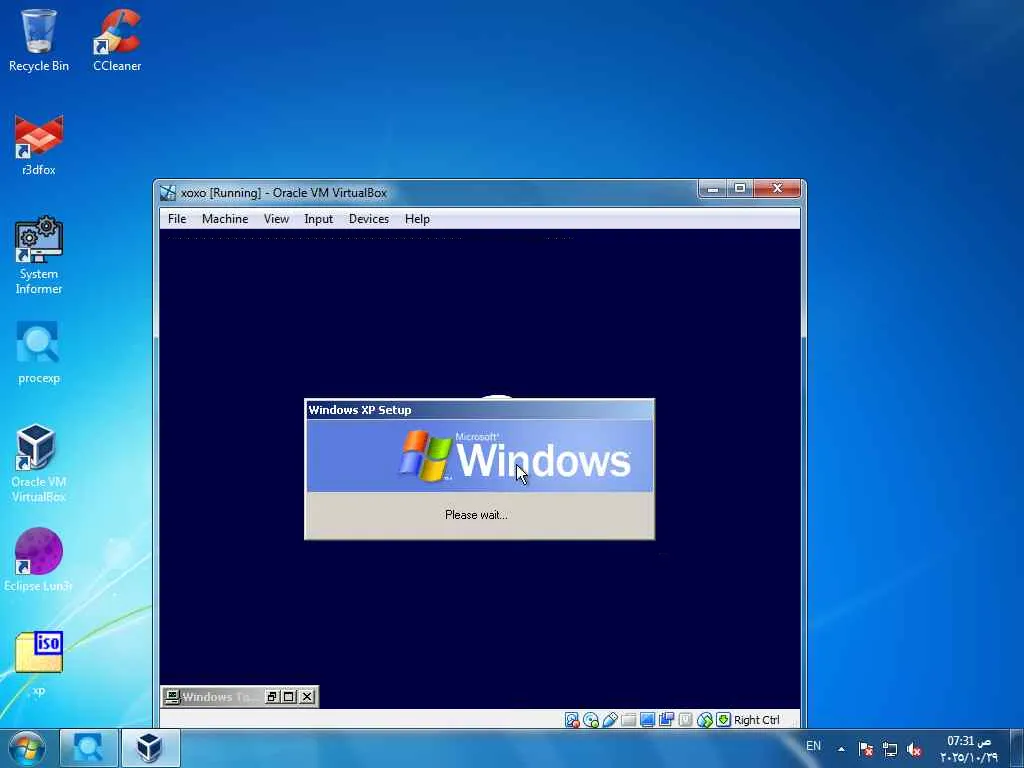The height and width of the screenshot is (768, 1024).
Task: Click the xoxo [Running] VirtualBox title bar
Action: coord(428,193)
